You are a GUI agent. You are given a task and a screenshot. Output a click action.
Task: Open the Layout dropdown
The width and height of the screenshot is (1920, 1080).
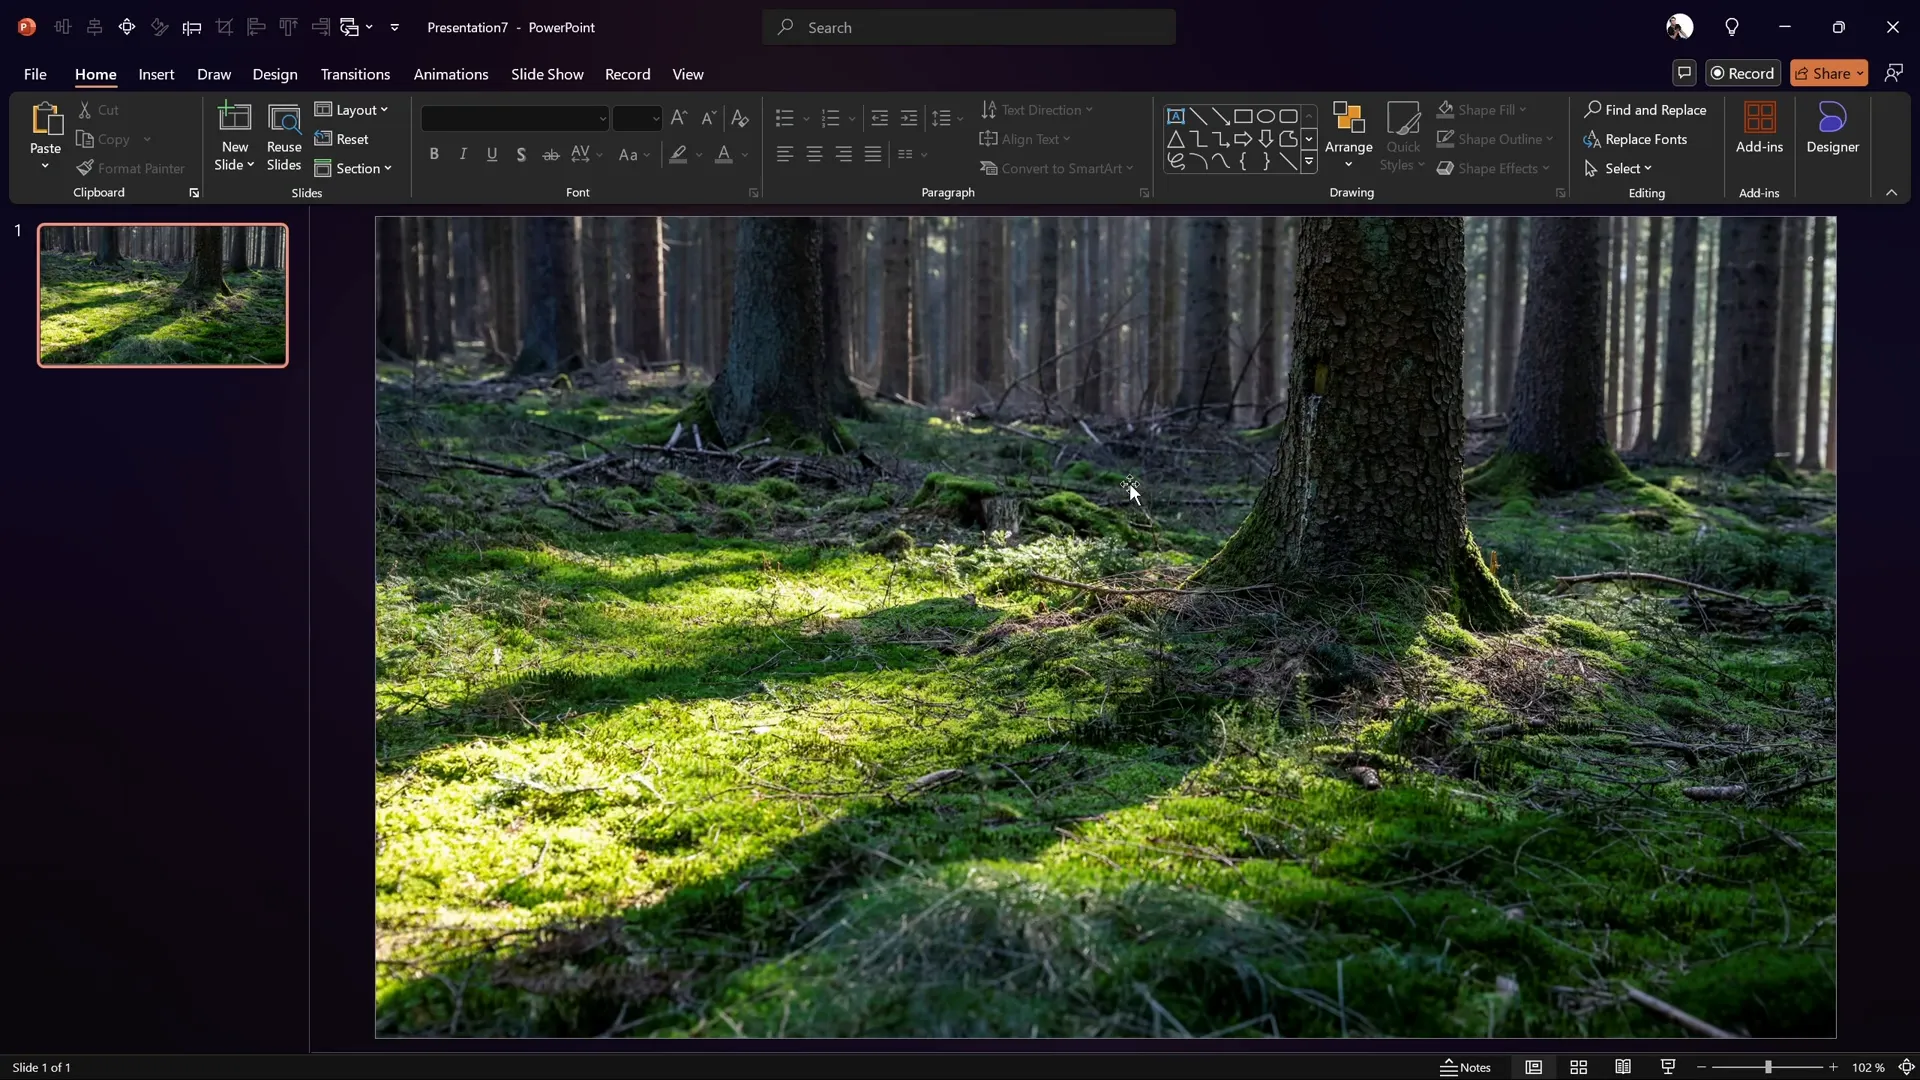click(x=351, y=110)
